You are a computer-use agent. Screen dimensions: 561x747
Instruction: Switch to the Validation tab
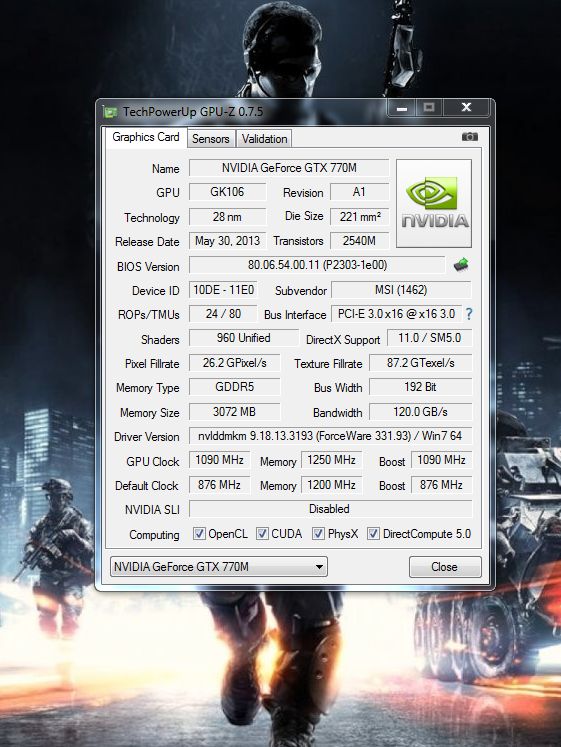click(x=264, y=139)
